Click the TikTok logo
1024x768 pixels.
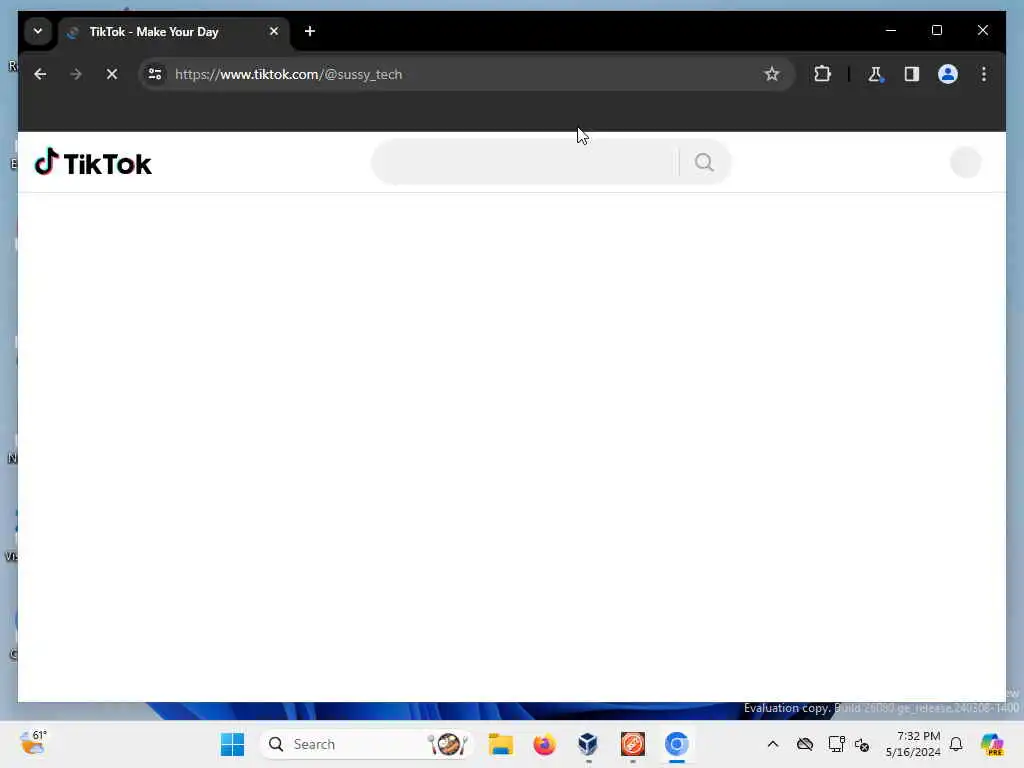(93, 163)
